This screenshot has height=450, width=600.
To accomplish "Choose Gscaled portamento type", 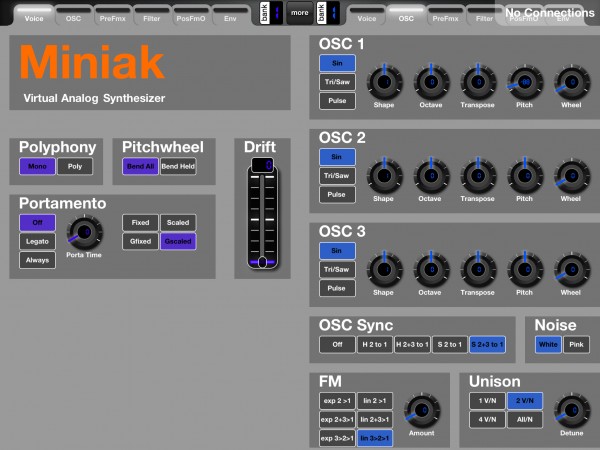I will tap(178, 241).
